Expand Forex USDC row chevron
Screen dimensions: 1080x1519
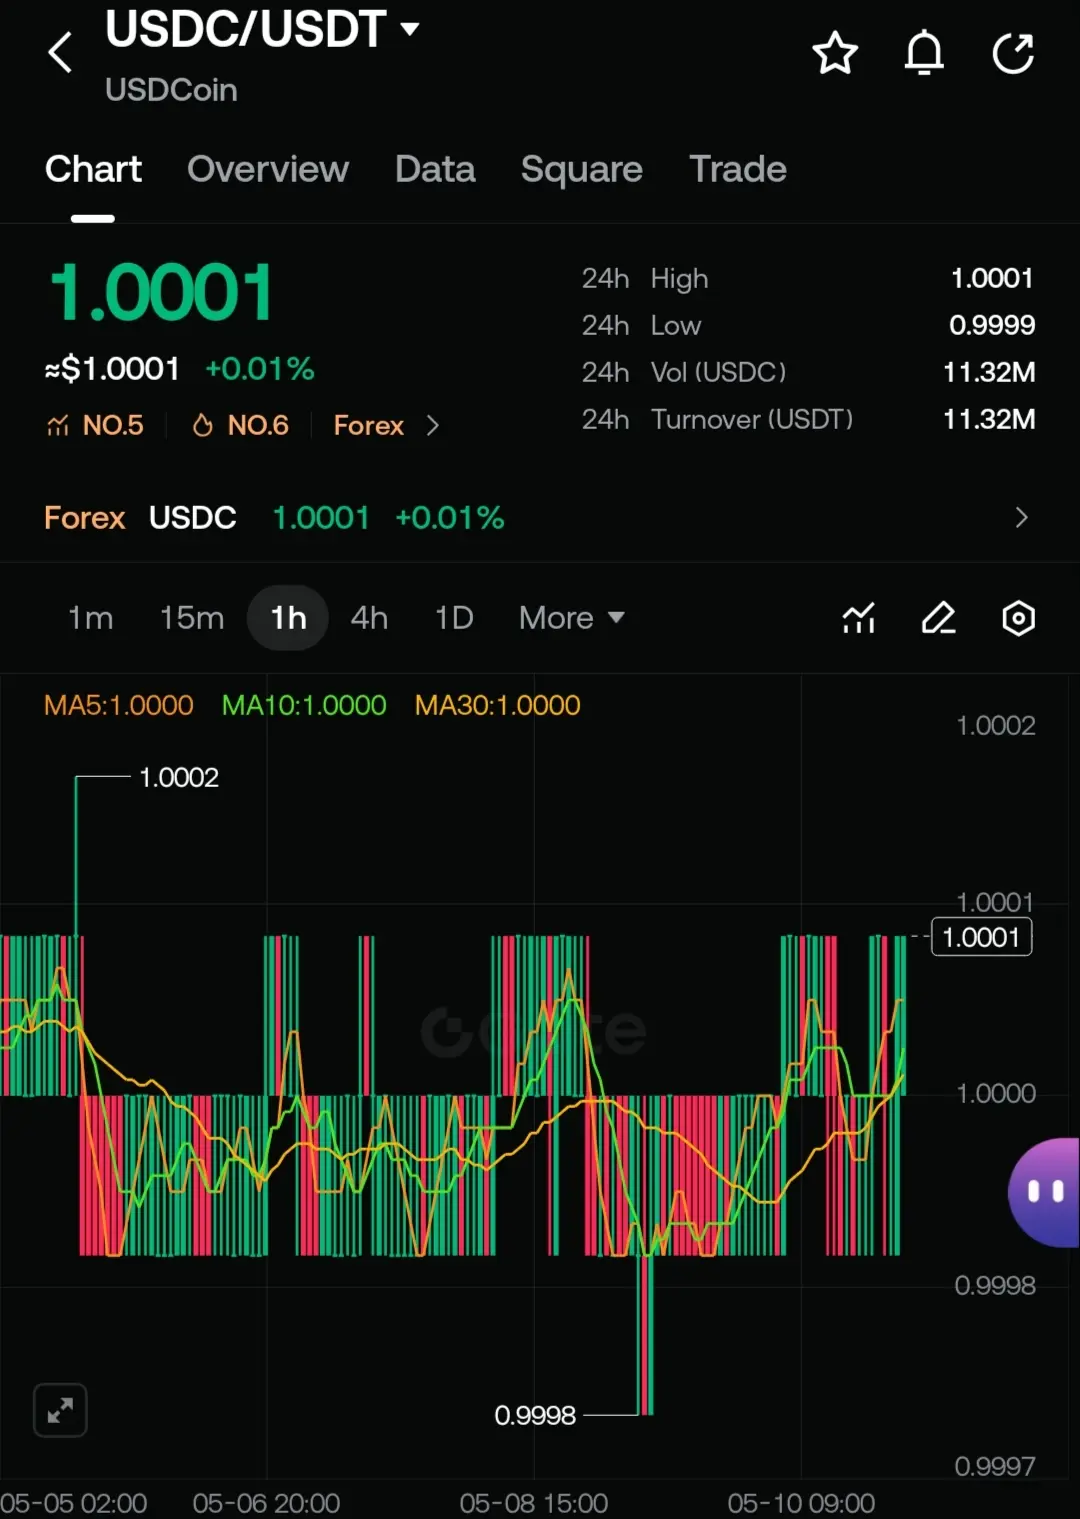pyautogui.click(x=1021, y=518)
